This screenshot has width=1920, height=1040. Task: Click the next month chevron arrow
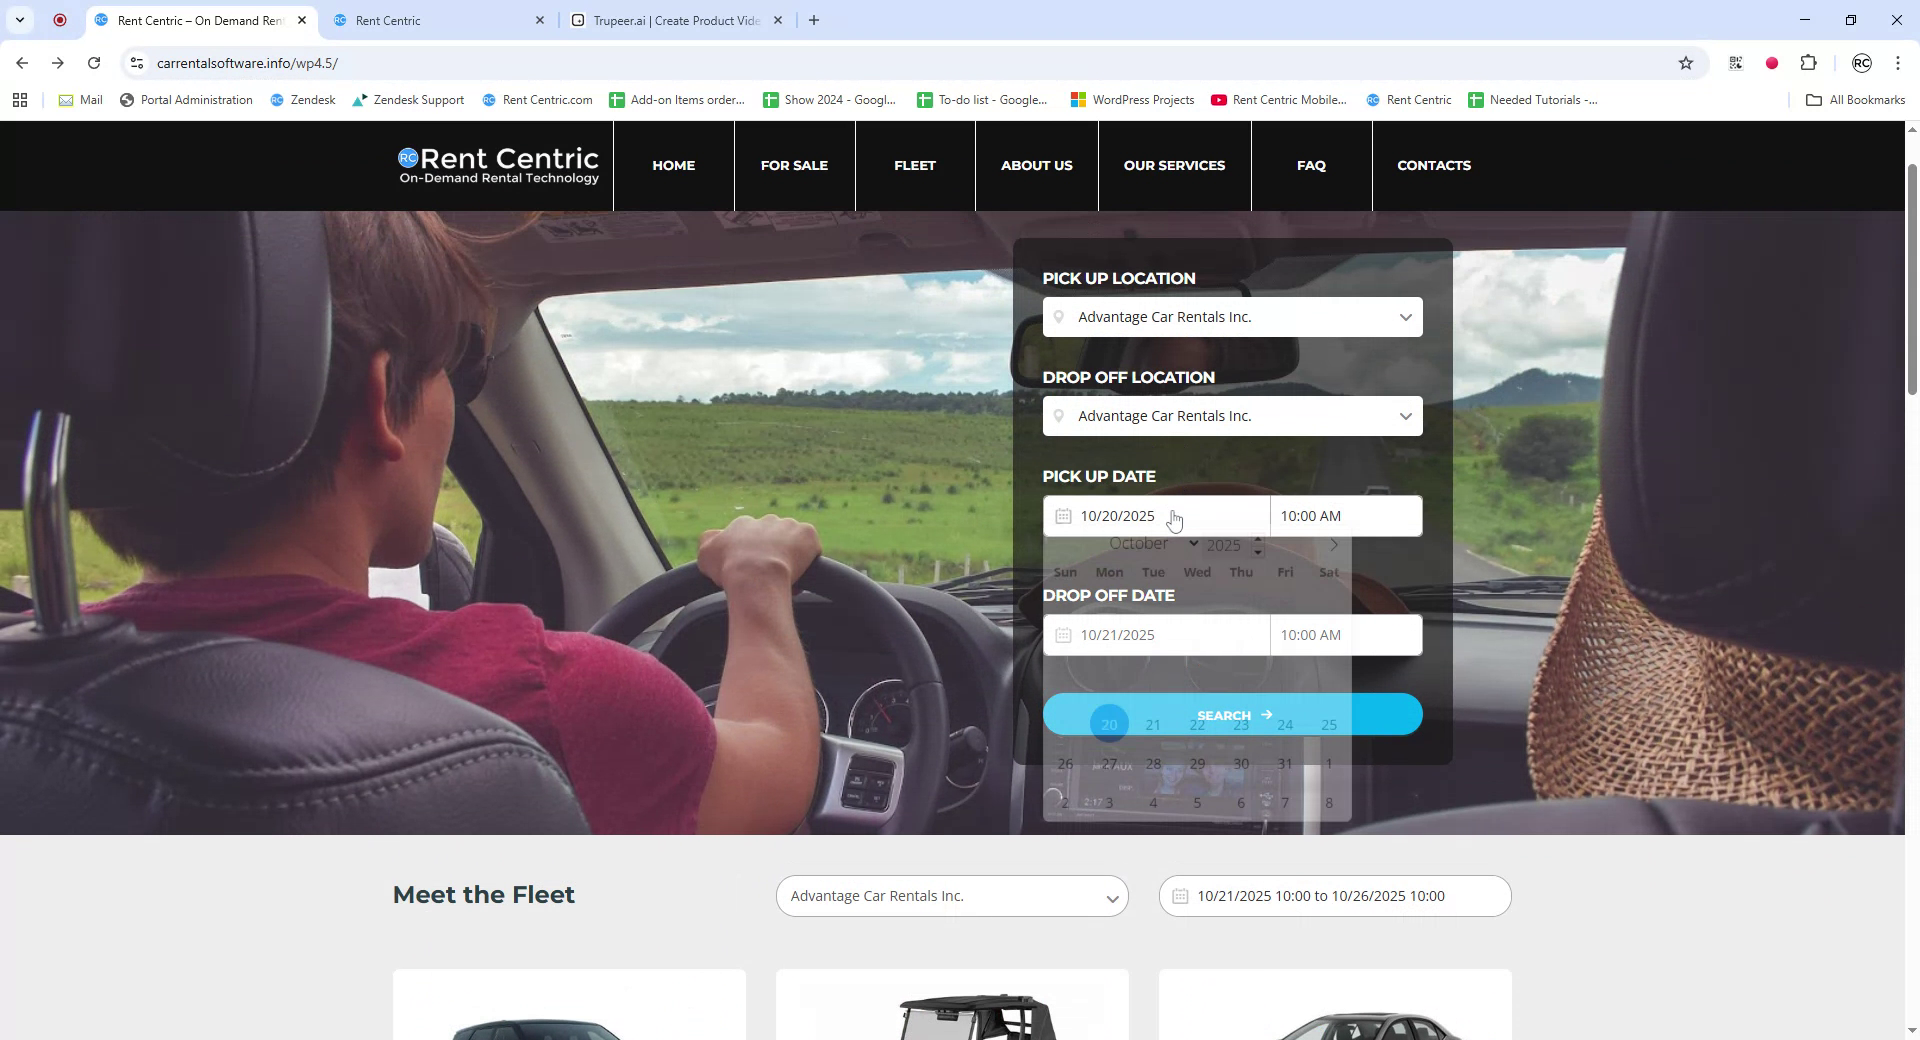[x=1334, y=545]
